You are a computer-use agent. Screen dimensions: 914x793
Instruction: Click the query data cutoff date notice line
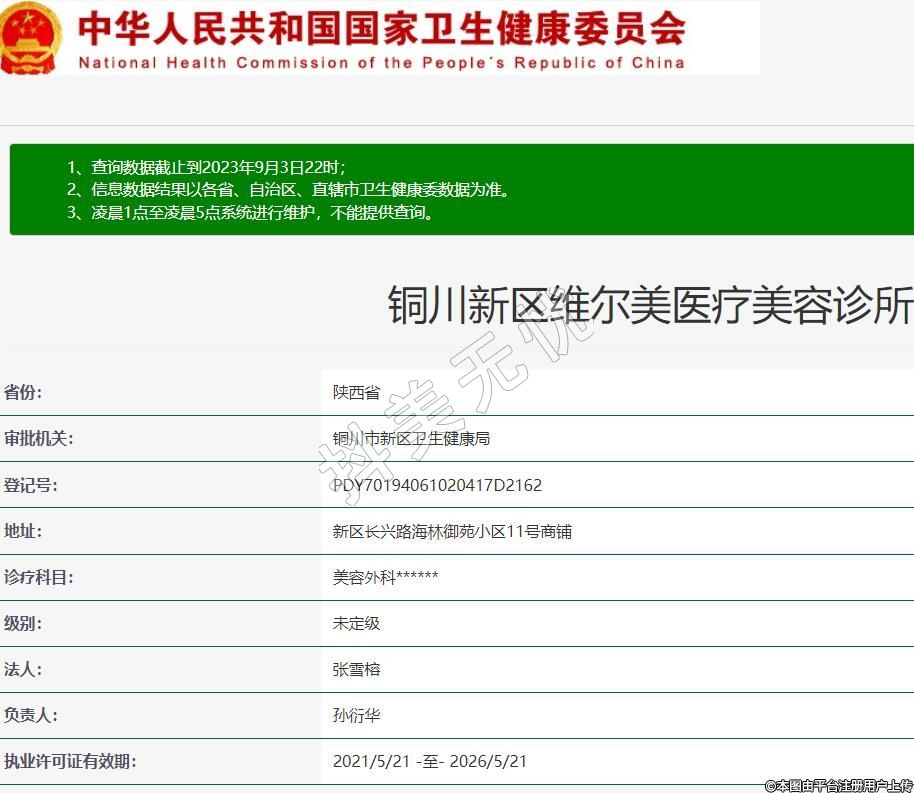[x=206, y=167]
